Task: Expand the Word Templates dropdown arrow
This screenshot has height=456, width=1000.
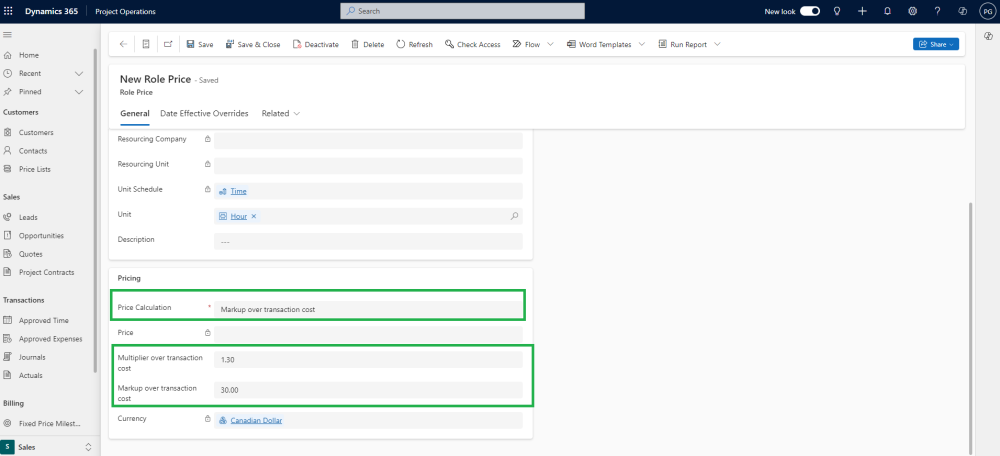Action: coord(642,44)
